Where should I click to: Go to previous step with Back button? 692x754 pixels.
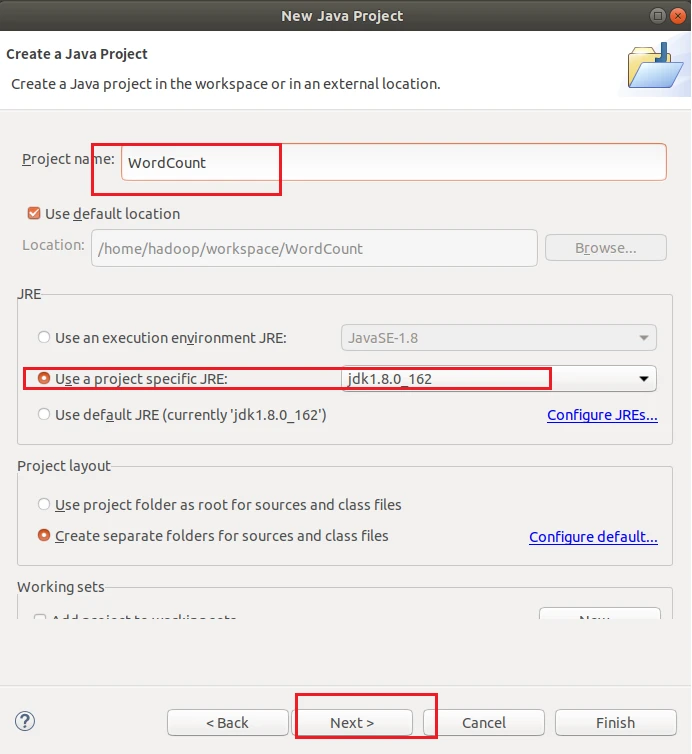228,722
